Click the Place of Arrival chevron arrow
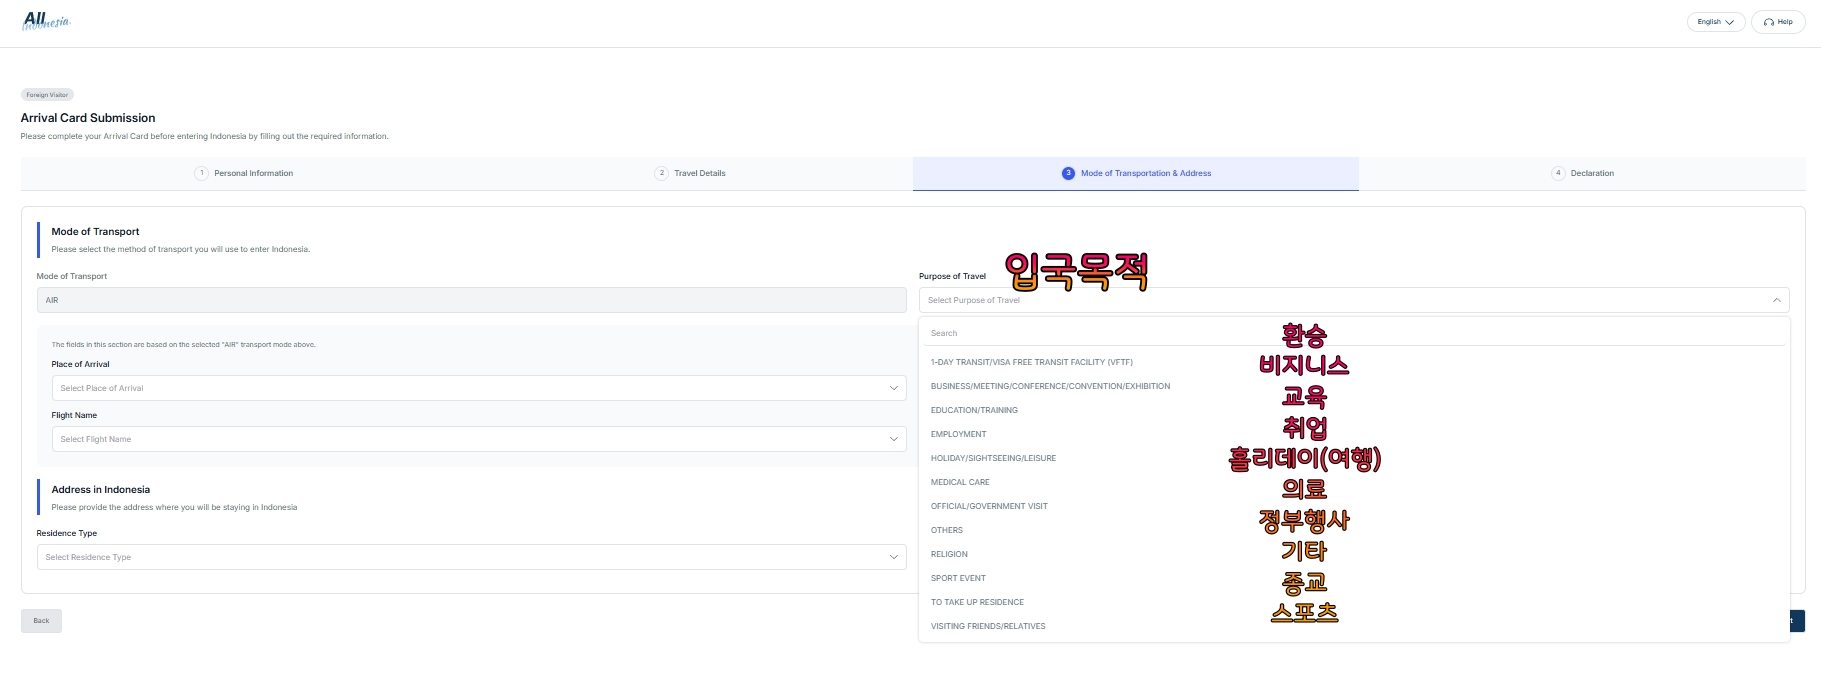This screenshot has width=1821, height=684. click(894, 388)
